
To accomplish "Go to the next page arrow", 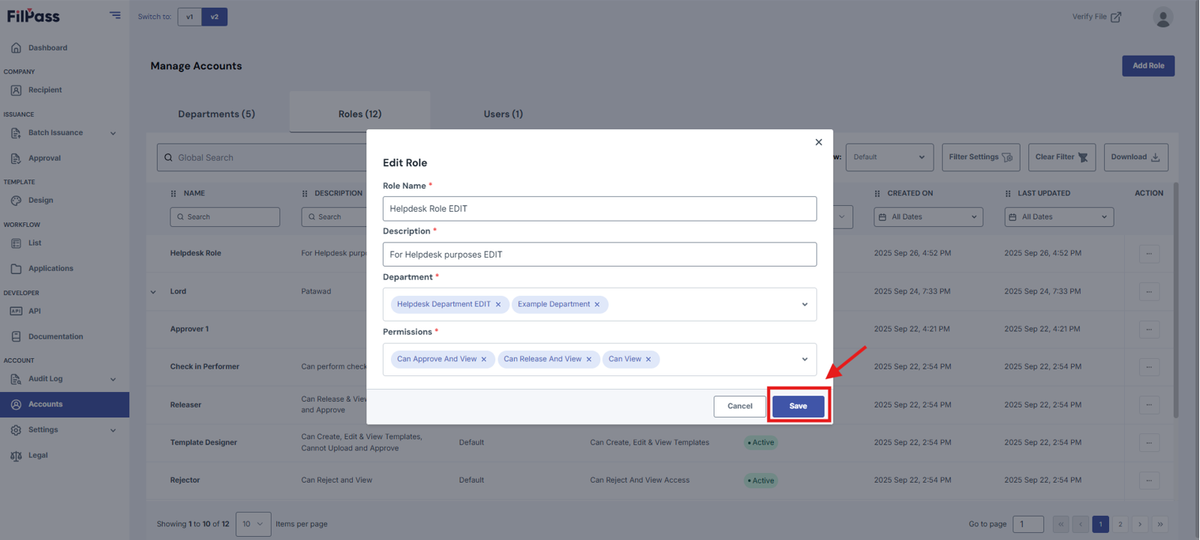I will 1140,524.
